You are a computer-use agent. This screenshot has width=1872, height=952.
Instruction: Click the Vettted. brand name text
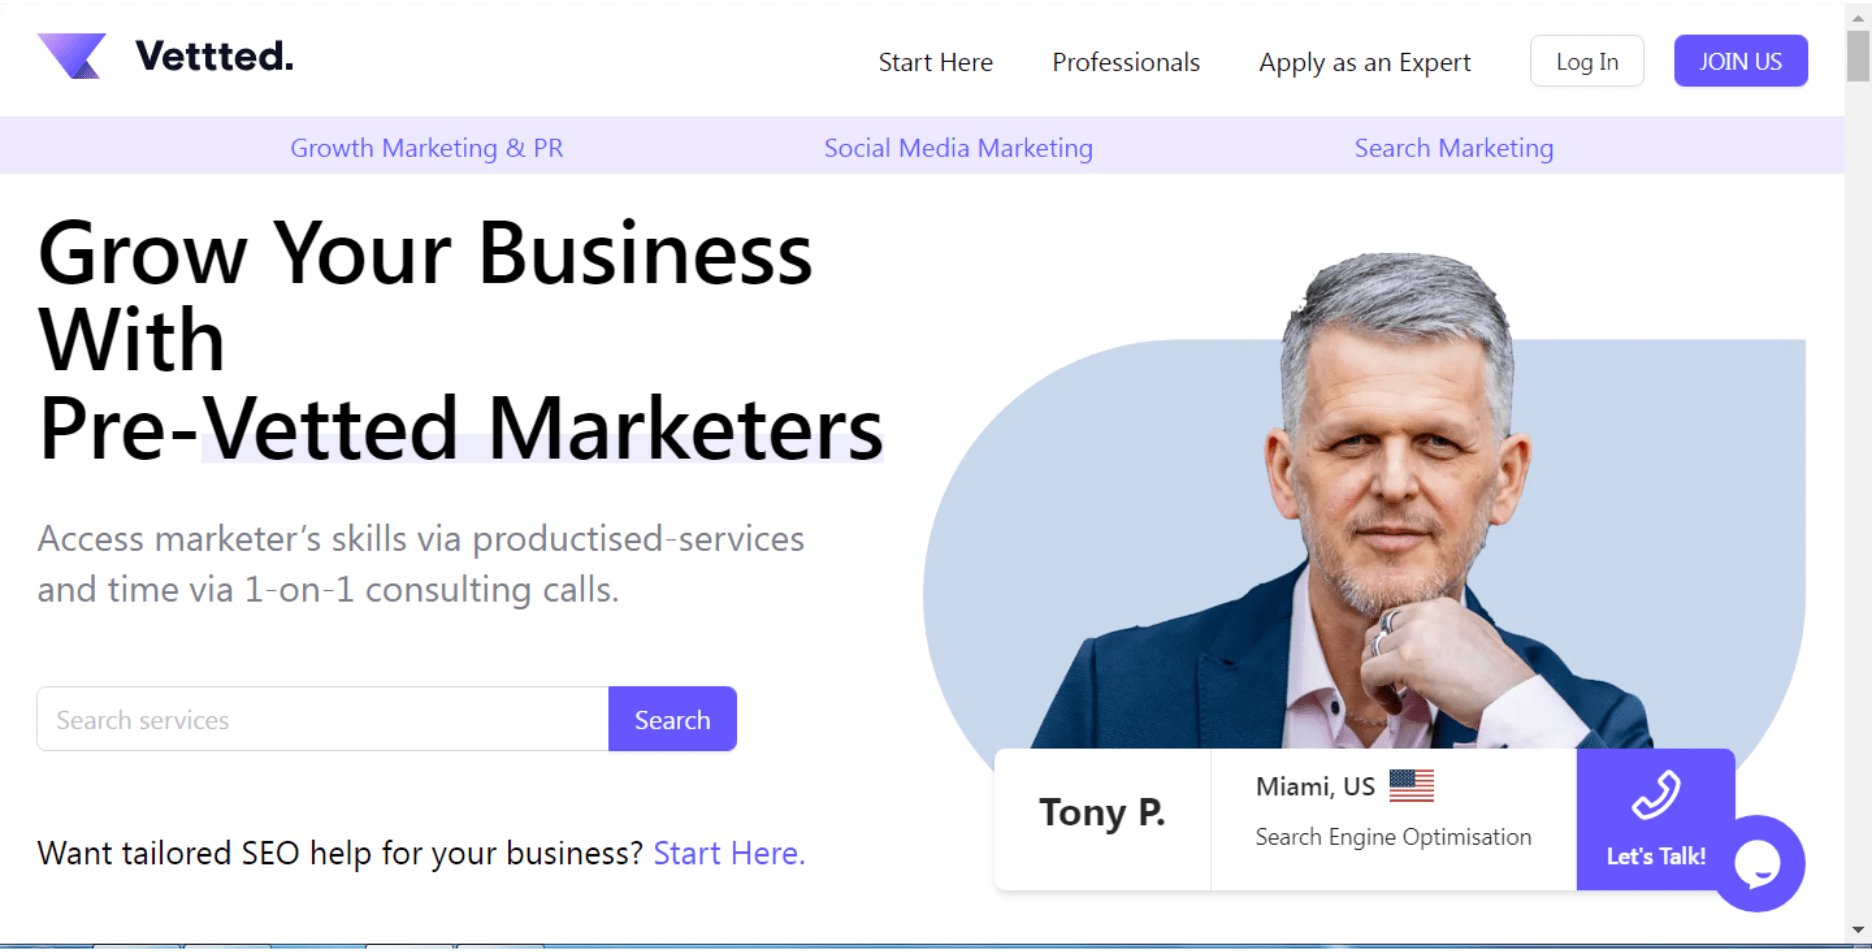(x=214, y=56)
